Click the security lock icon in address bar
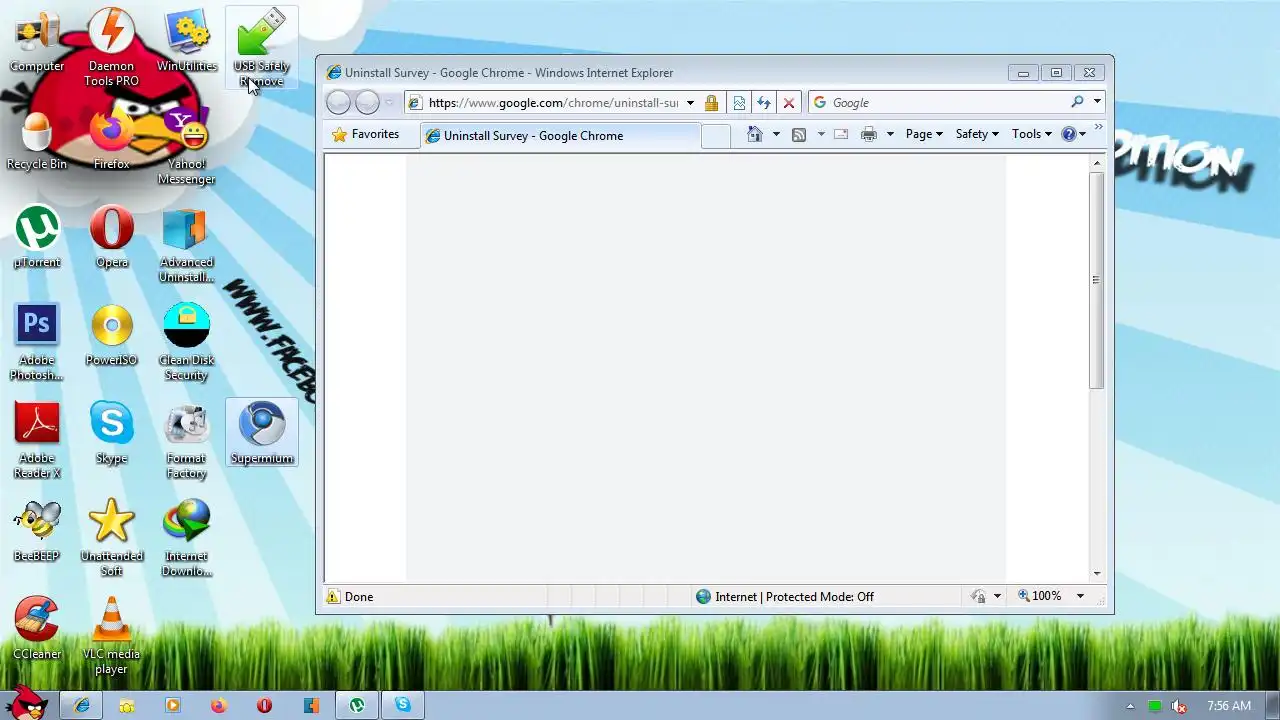The width and height of the screenshot is (1280, 720). (711, 103)
